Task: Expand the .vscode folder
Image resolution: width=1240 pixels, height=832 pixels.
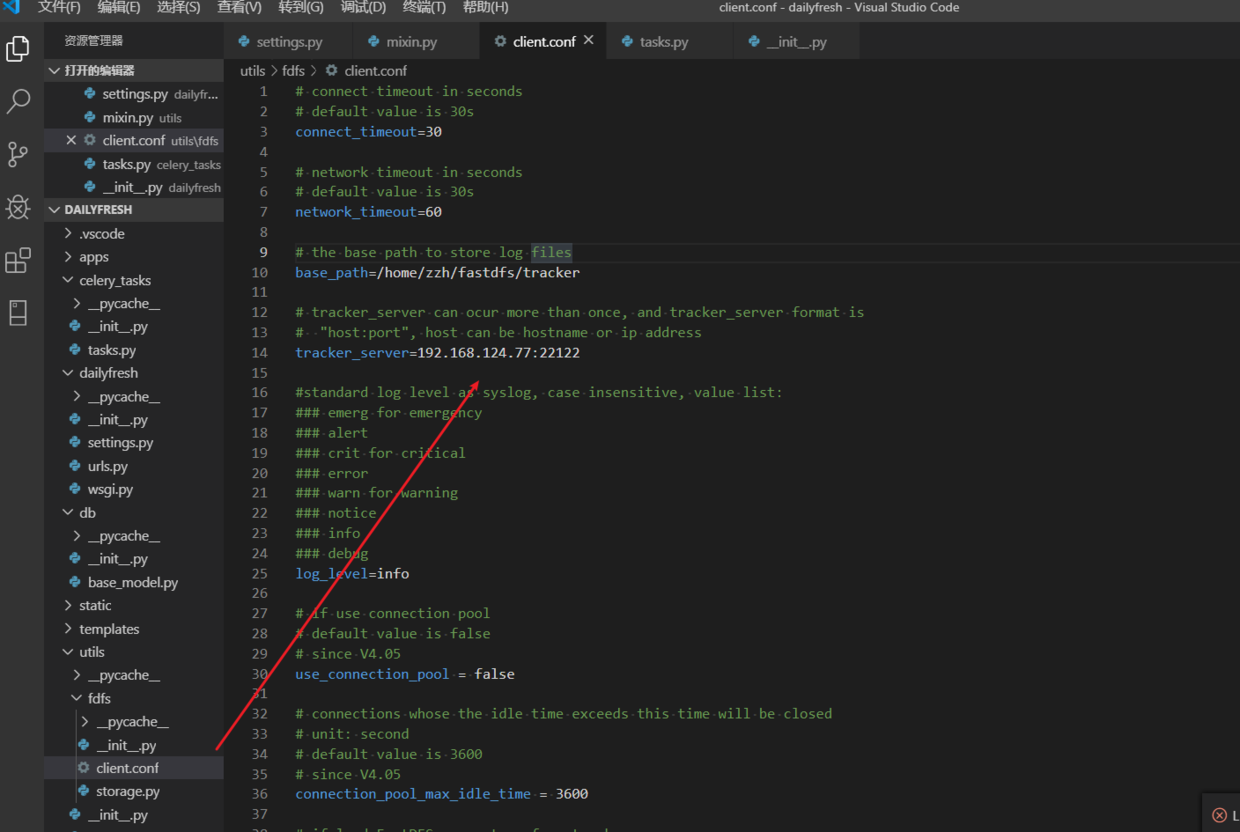Action: (134, 234)
